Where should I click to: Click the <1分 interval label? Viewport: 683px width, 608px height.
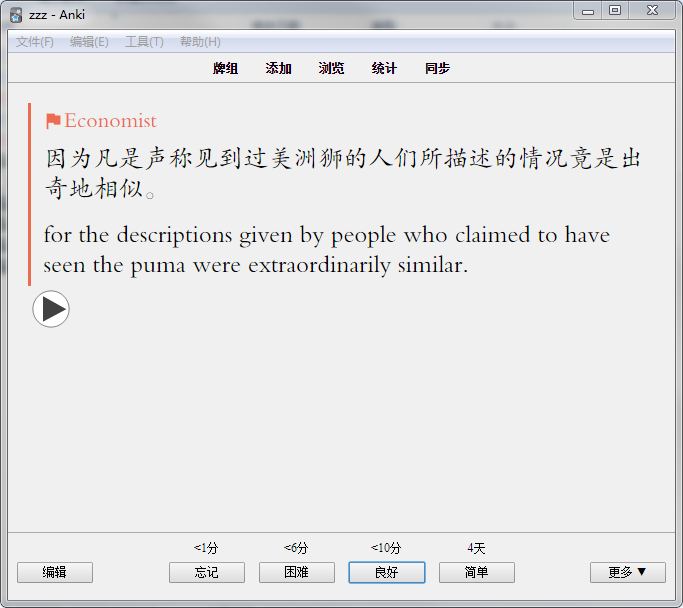(x=206, y=548)
